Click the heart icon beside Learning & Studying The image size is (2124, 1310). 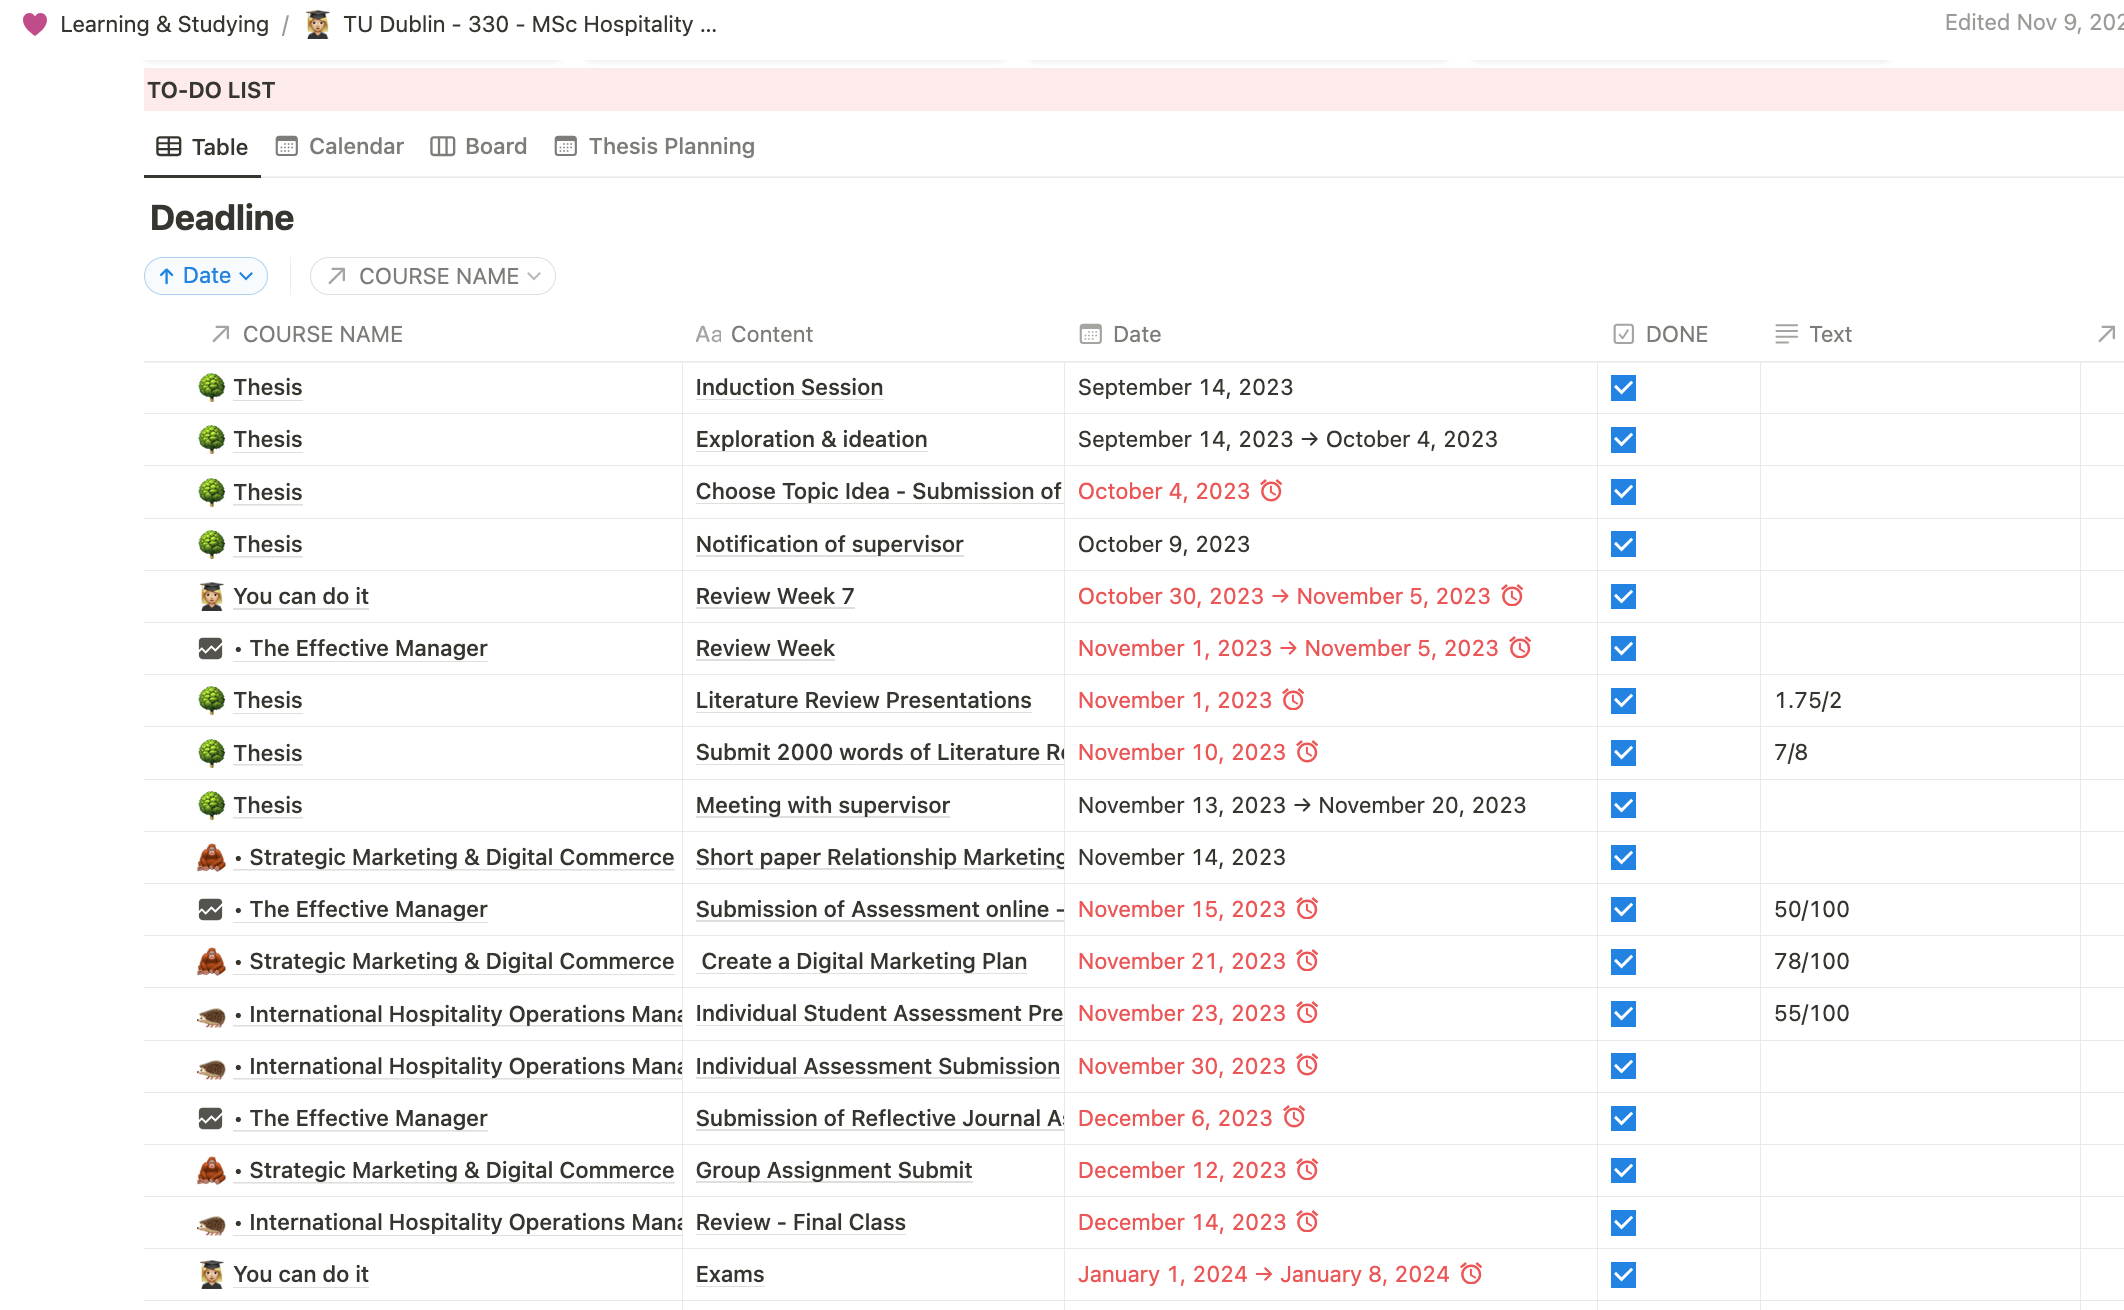point(35,24)
